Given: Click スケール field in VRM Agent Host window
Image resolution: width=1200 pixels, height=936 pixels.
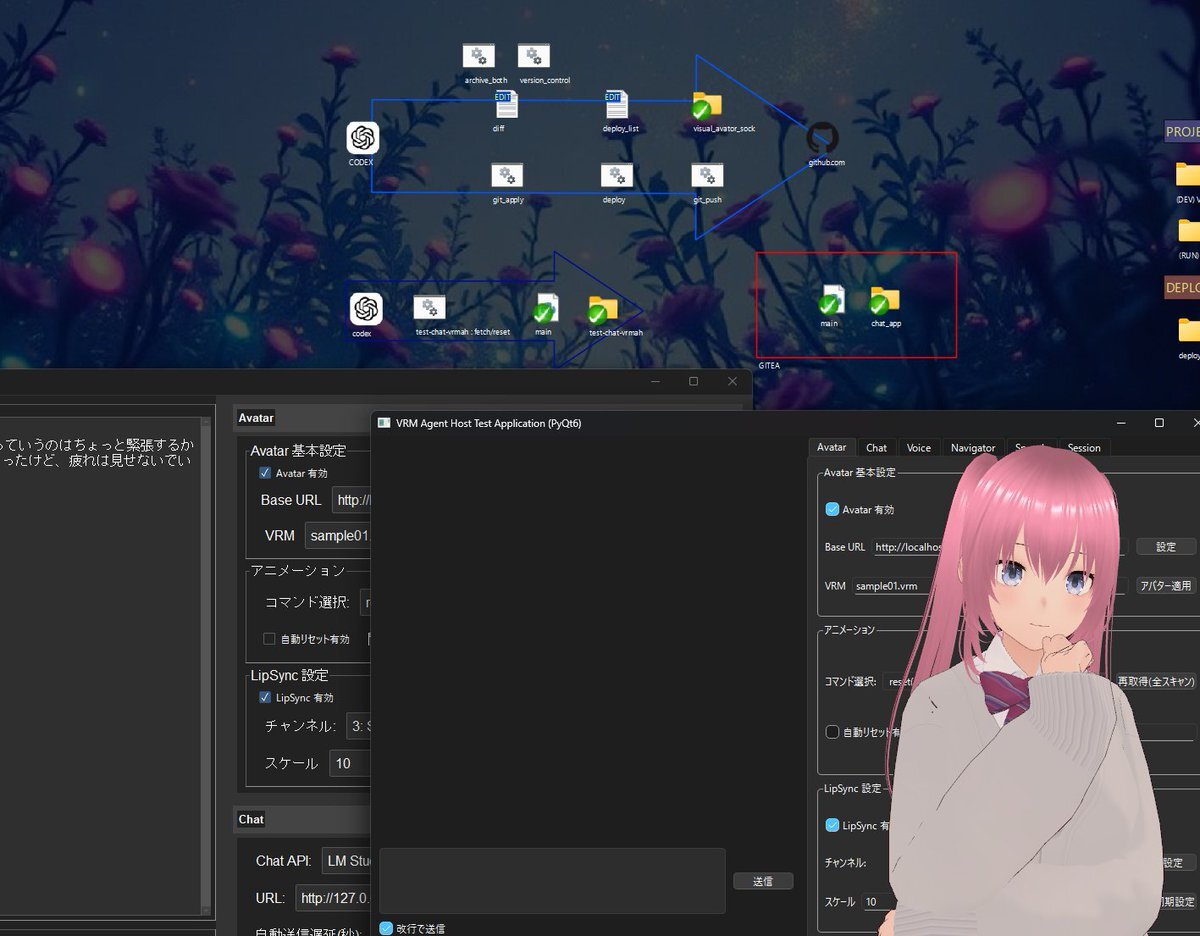Looking at the screenshot, I should point(876,902).
